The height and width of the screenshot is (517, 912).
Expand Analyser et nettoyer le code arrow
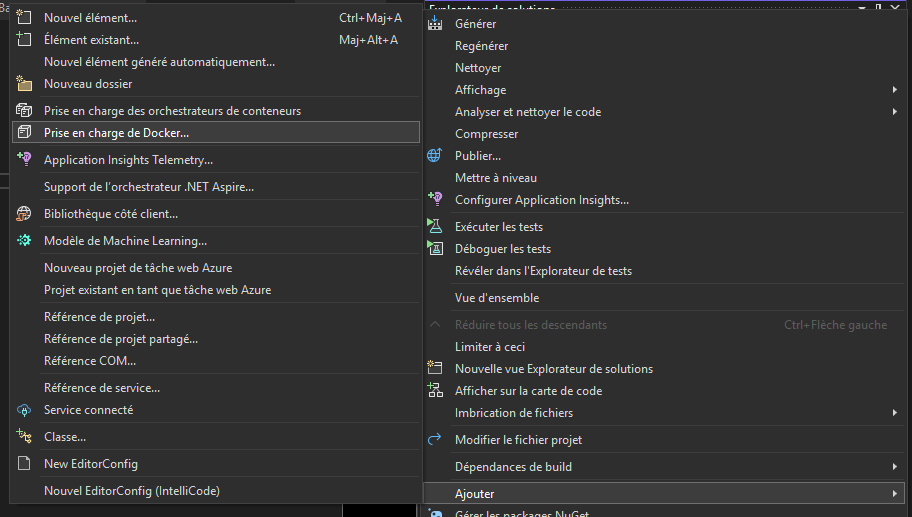[x=895, y=112]
